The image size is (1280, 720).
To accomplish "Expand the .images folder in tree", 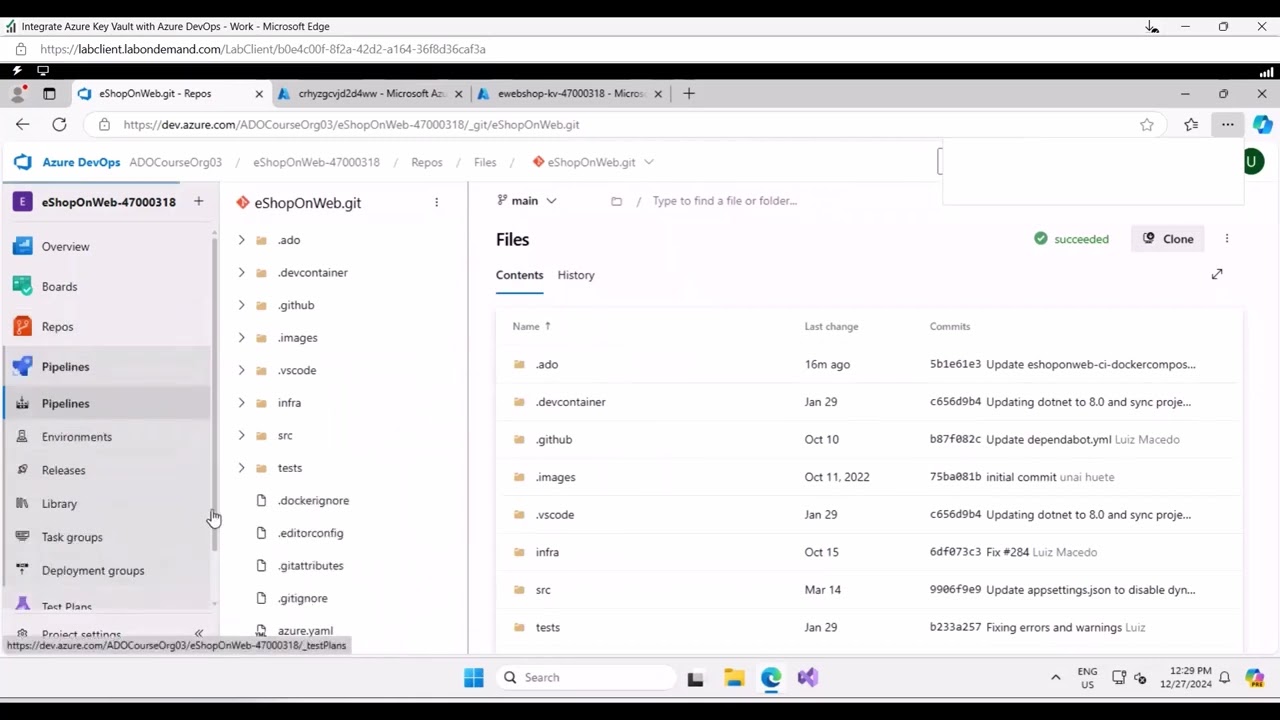I will click(x=241, y=337).
